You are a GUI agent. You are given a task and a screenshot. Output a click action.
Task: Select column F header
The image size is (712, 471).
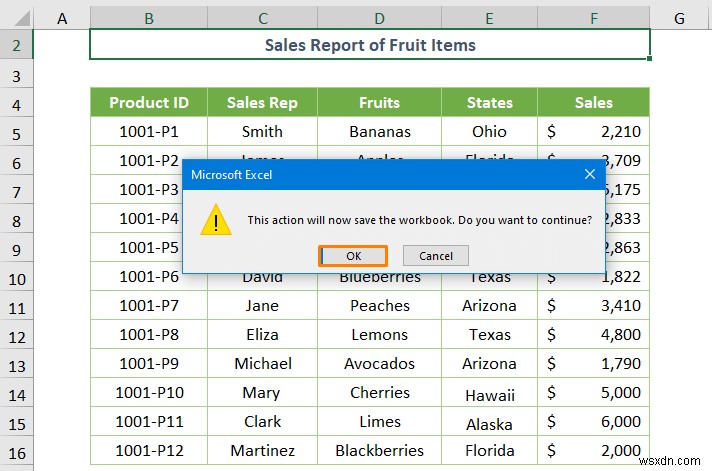593,17
